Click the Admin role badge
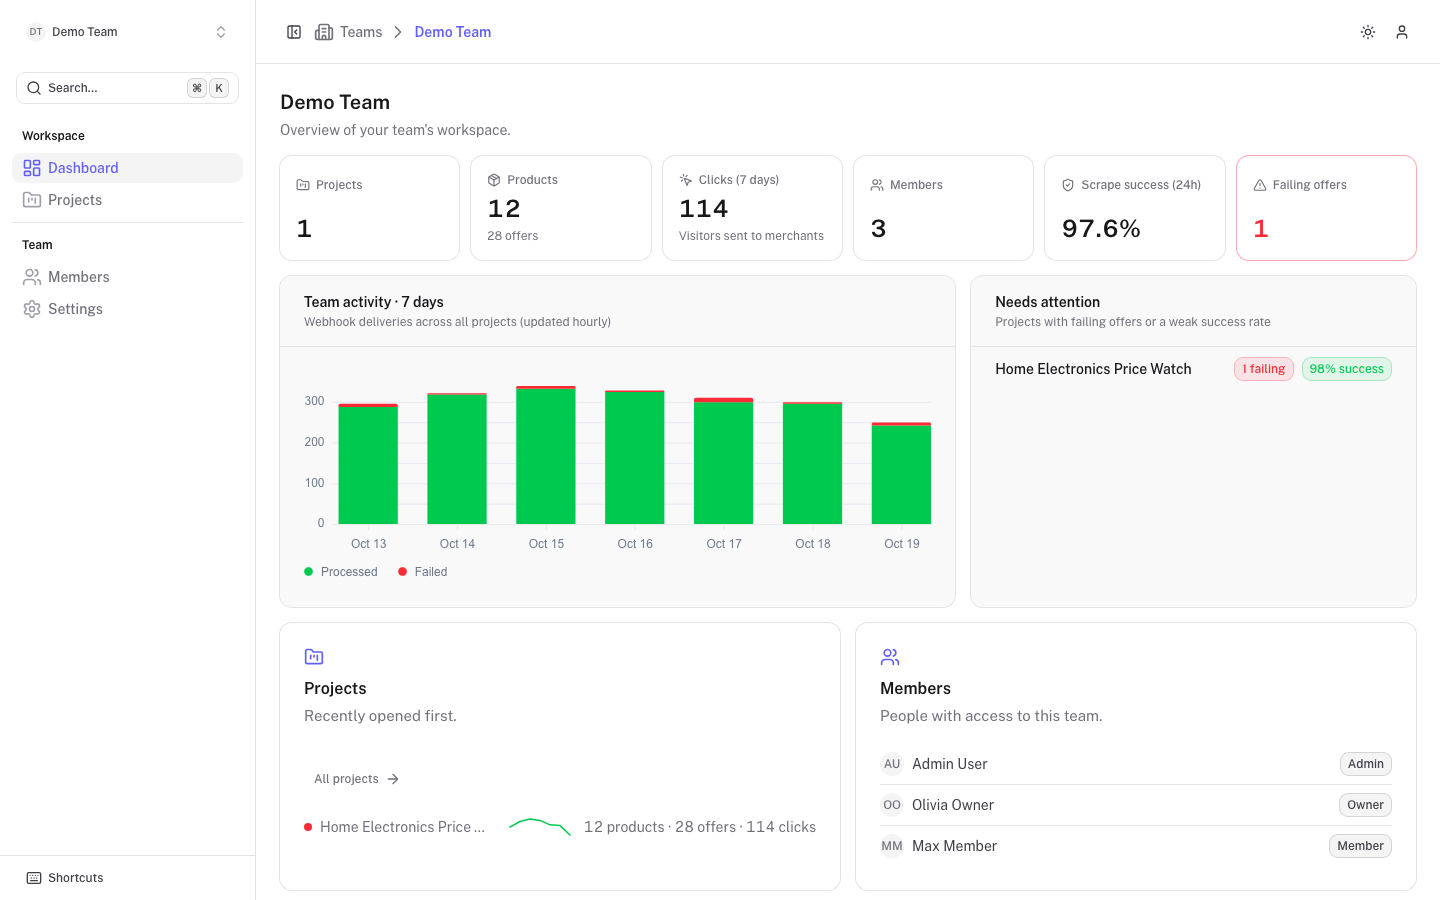The height and width of the screenshot is (900, 1440). 1366,764
